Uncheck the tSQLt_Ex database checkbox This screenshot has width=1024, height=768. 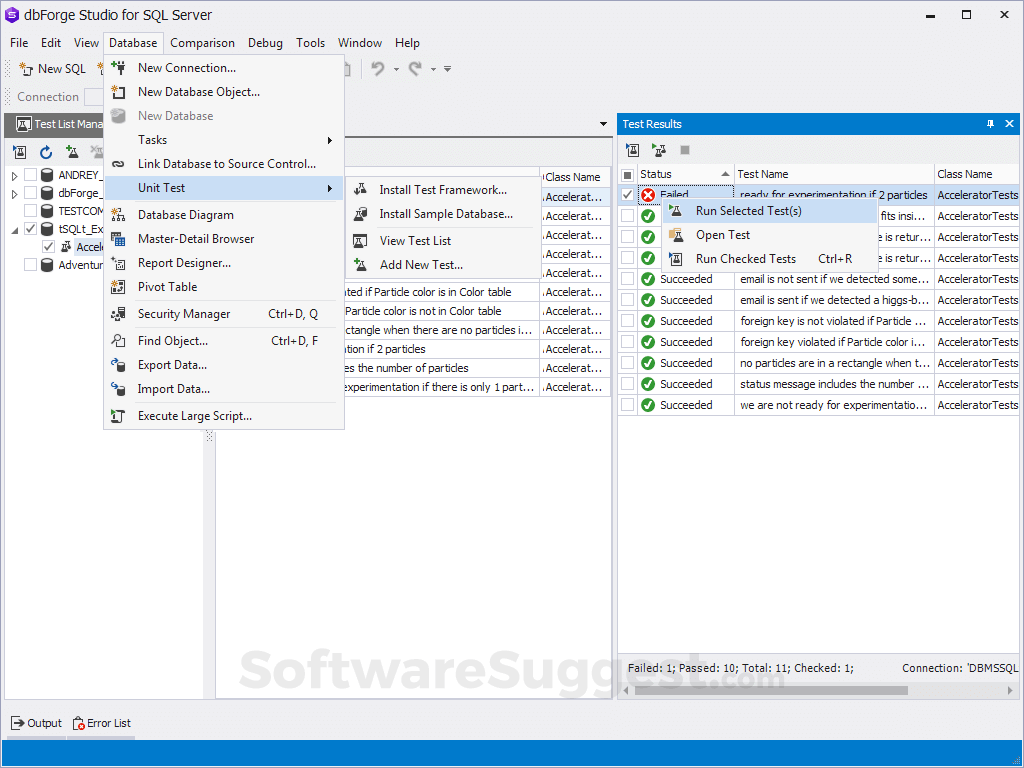click(x=30, y=229)
